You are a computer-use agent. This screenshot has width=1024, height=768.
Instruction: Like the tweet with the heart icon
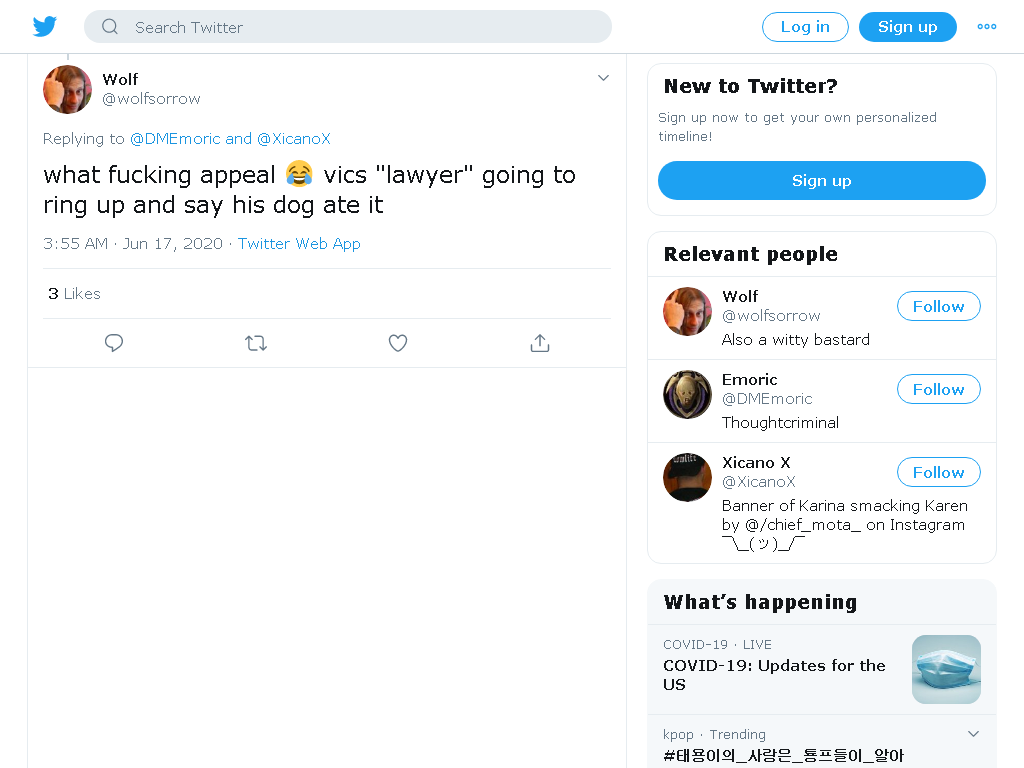pyautogui.click(x=398, y=343)
